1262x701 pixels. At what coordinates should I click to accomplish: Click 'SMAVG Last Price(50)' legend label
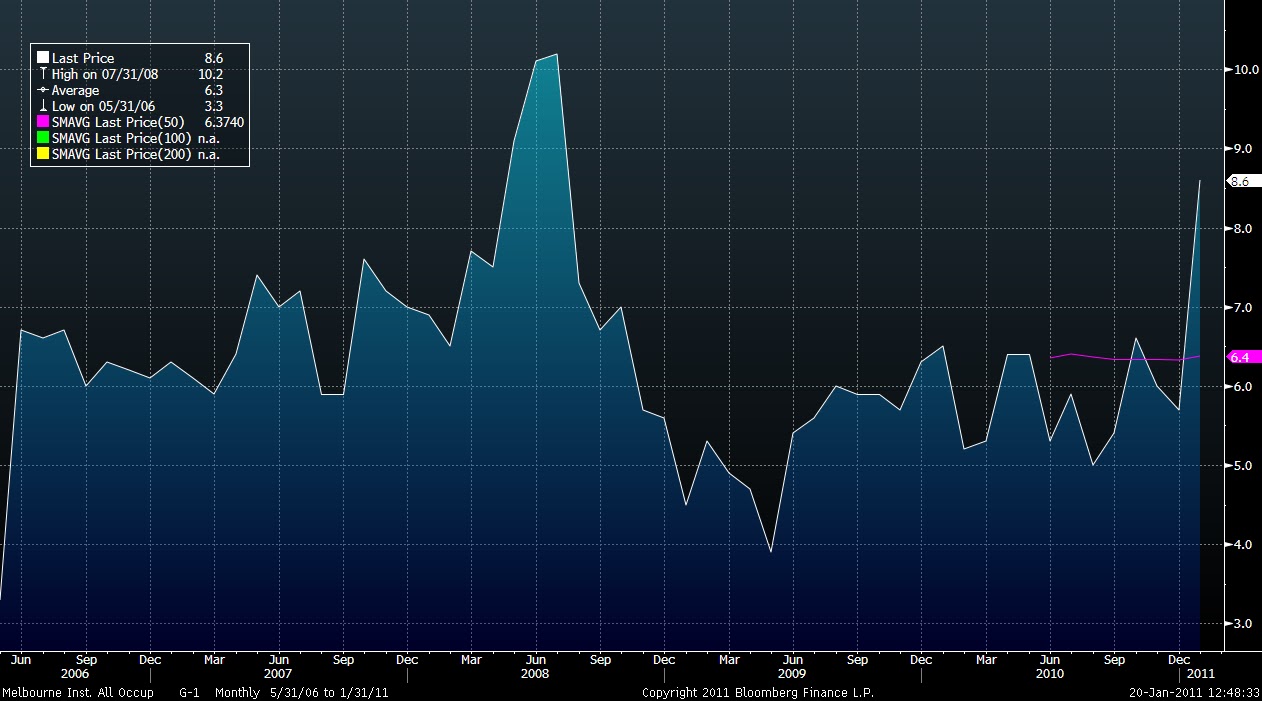pyautogui.click(x=118, y=122)
